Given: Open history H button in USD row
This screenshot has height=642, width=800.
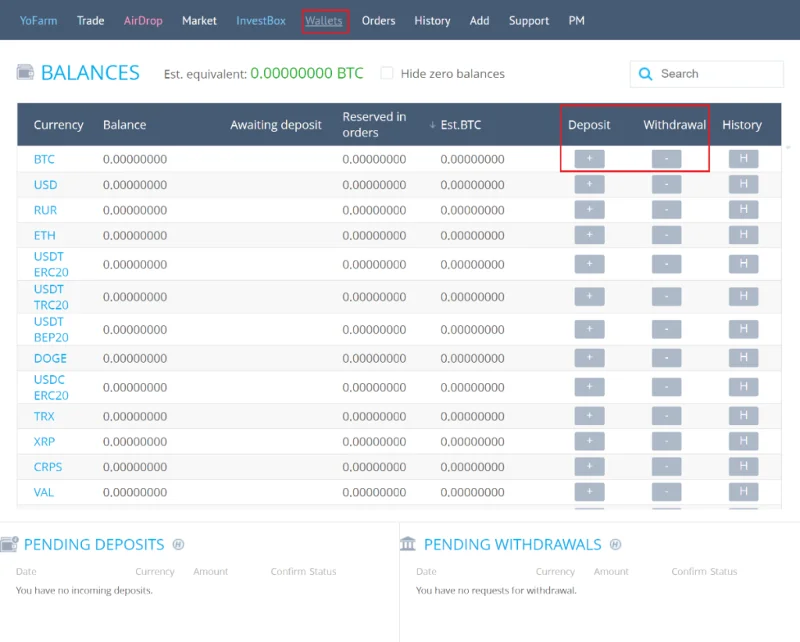Looking at the screenshot, I should point(743,184).
